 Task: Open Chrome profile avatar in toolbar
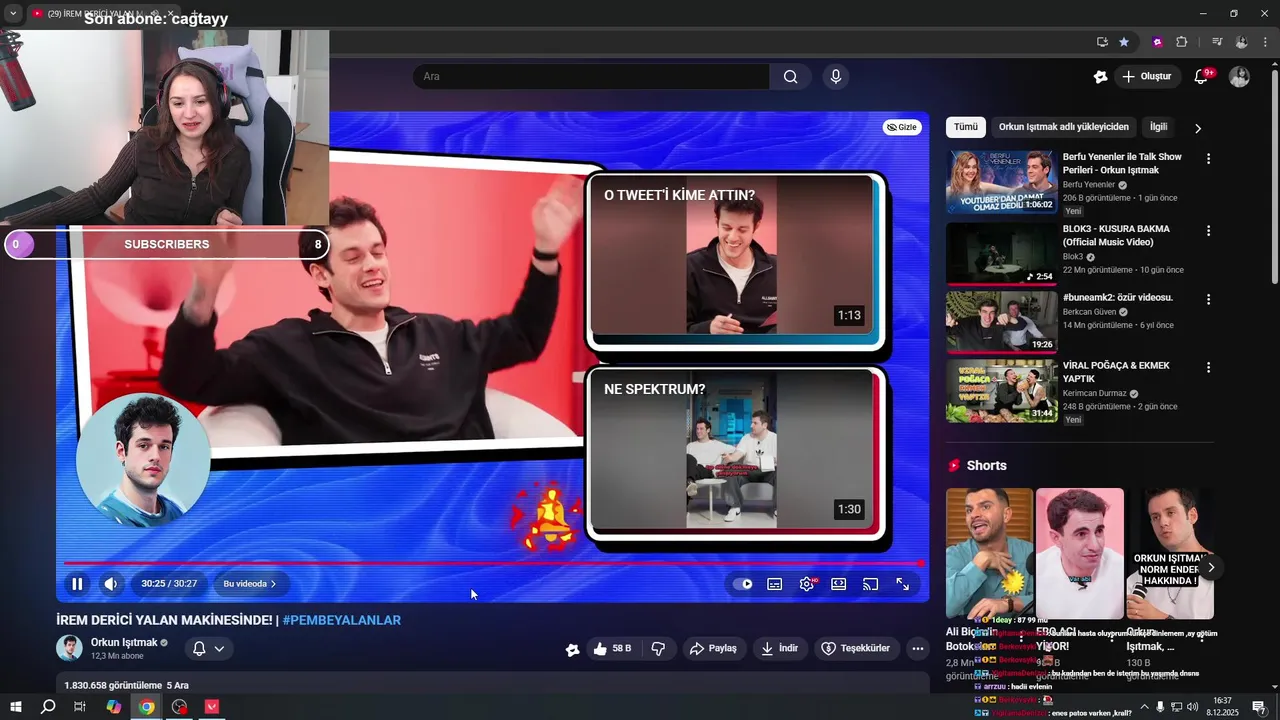point(1241,42)
